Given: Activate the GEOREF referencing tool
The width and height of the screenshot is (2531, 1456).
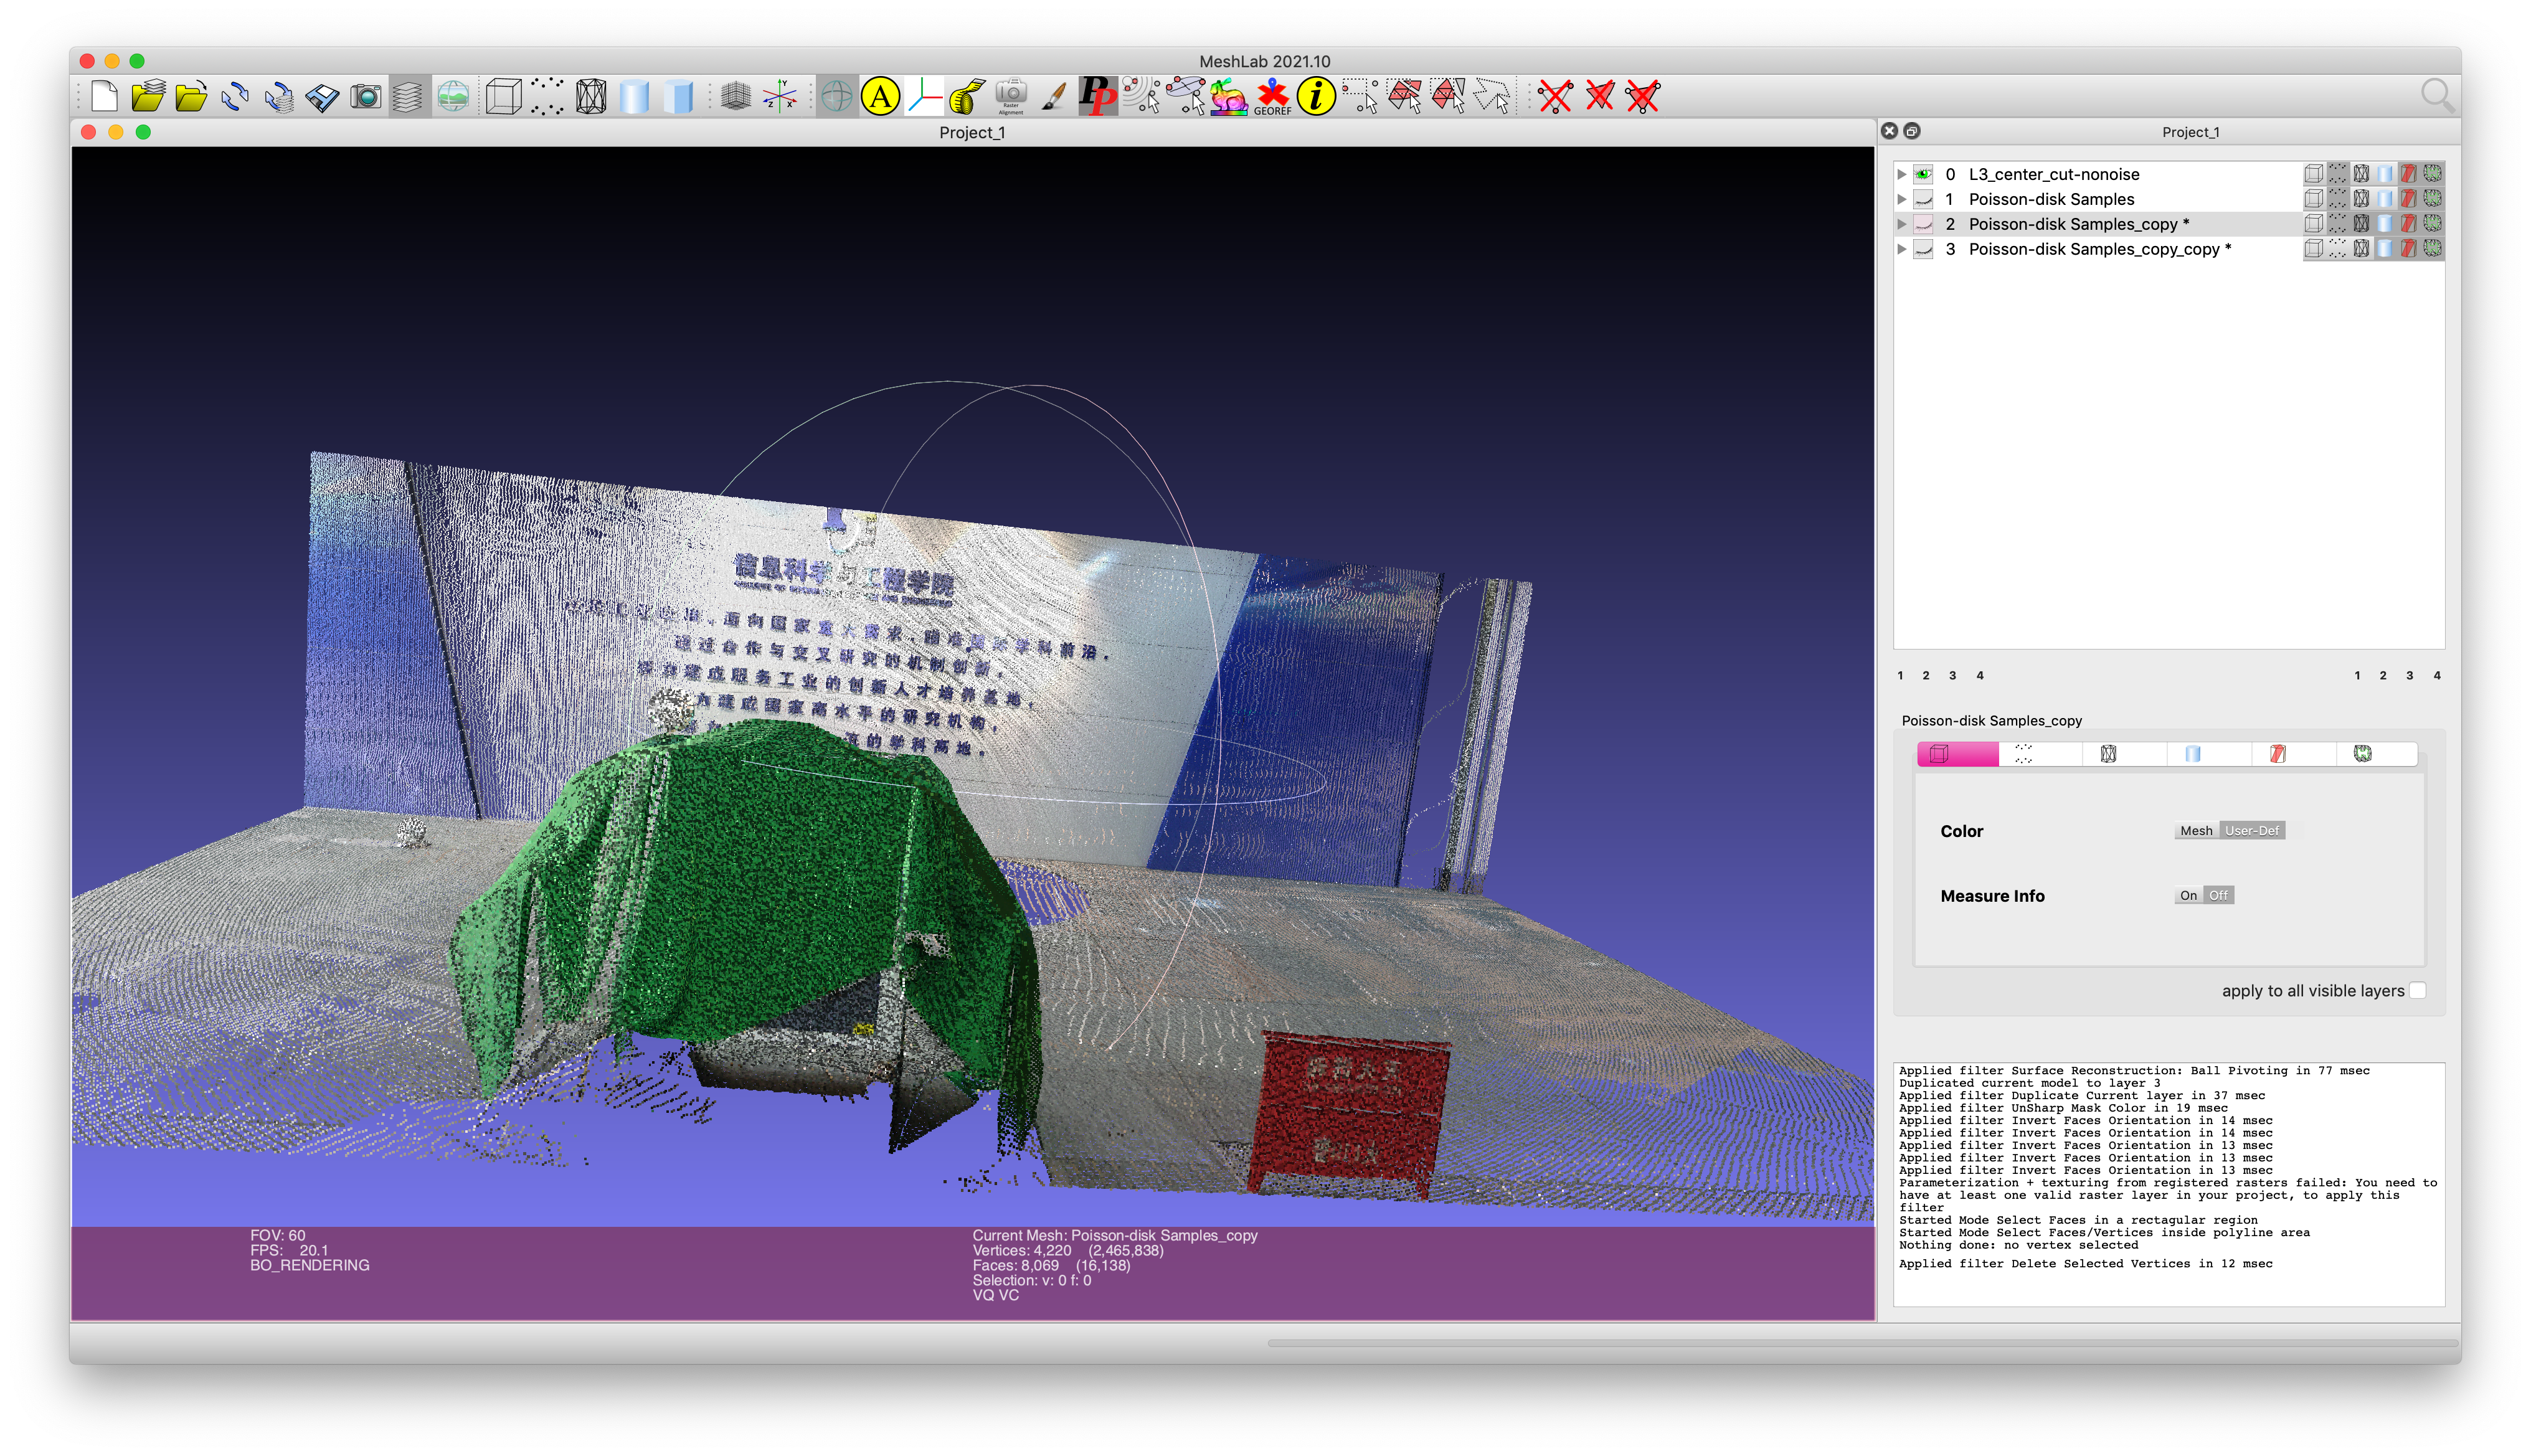Looking at the screenshot, I should [1273, 97].
